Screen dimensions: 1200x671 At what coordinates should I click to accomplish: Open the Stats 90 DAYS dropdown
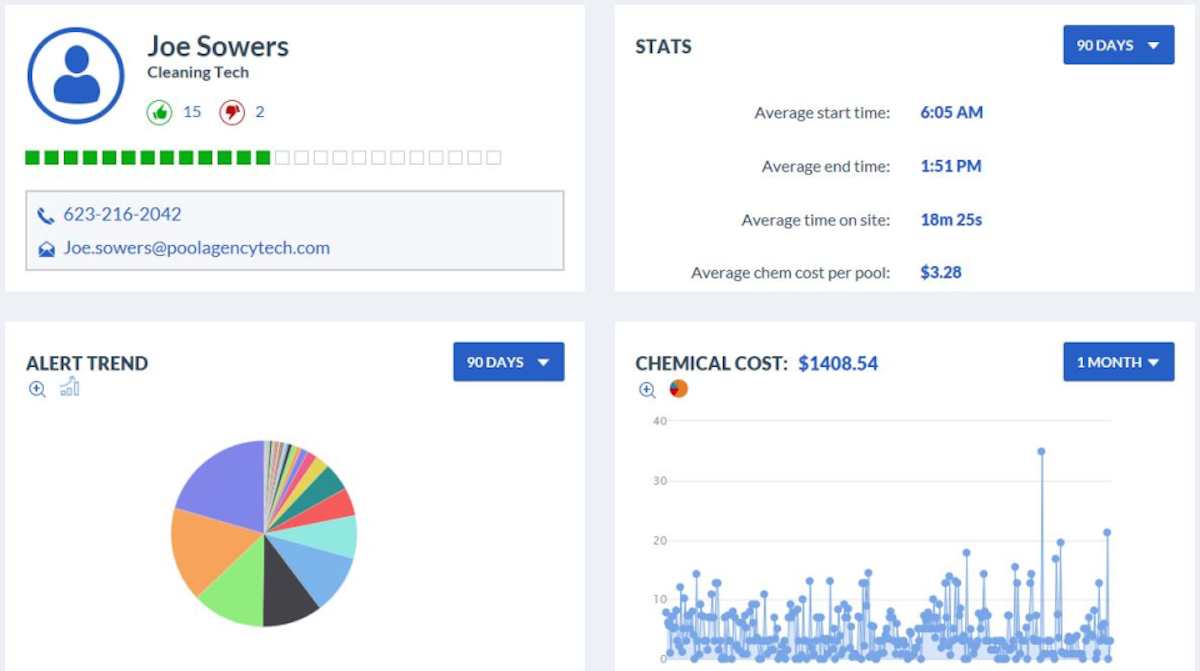1118,45
